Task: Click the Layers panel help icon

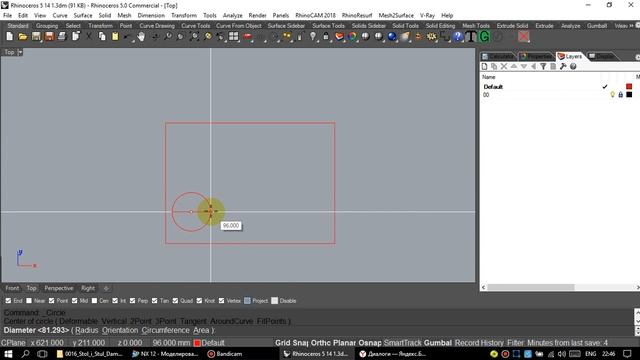Action: 573,66
